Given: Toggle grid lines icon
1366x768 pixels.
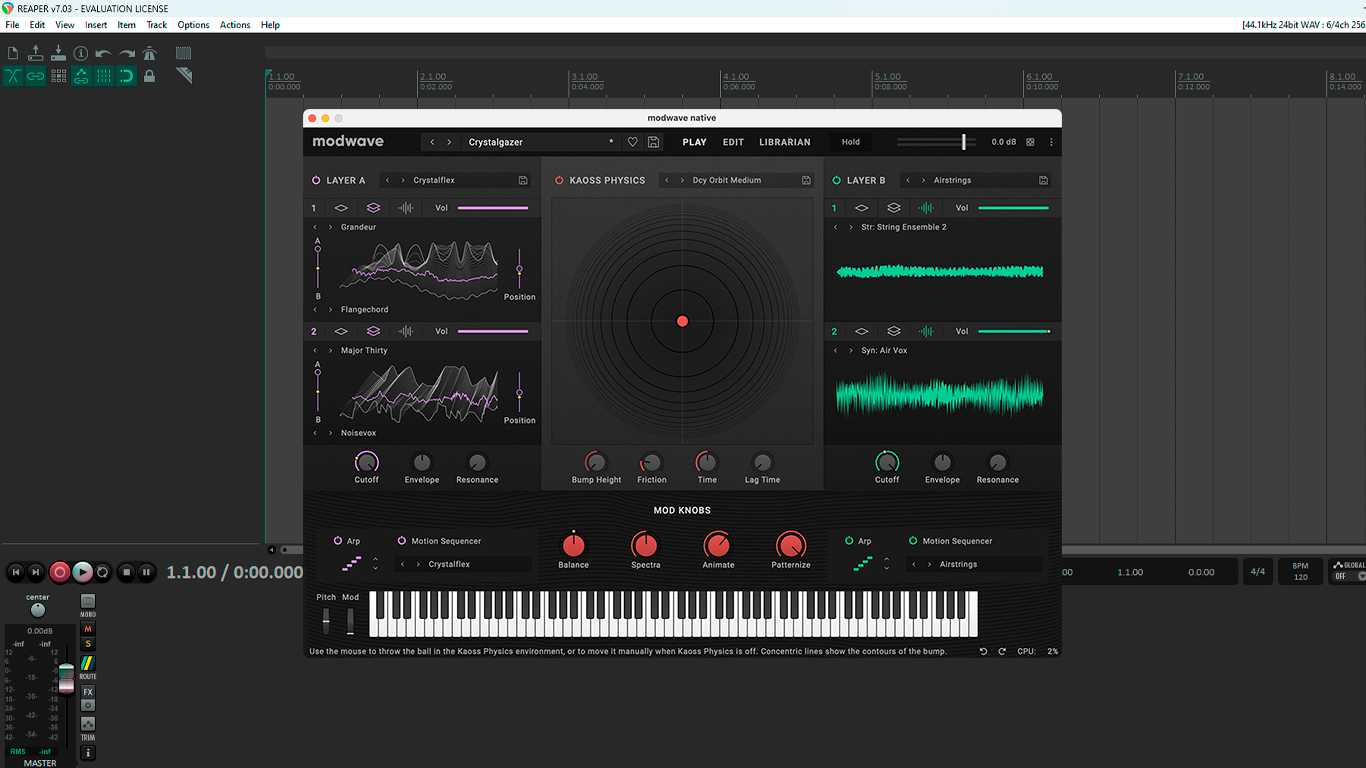Looking at the screenshot, I should pos(104,76).
